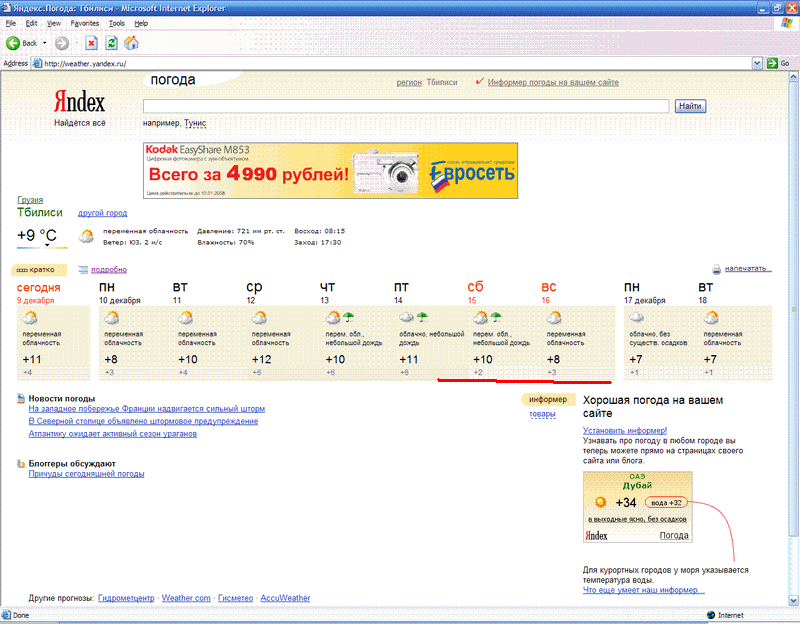Click the Kodak EasyShare banner ad
Screen dimensions: 800x624
coord(331,170)
